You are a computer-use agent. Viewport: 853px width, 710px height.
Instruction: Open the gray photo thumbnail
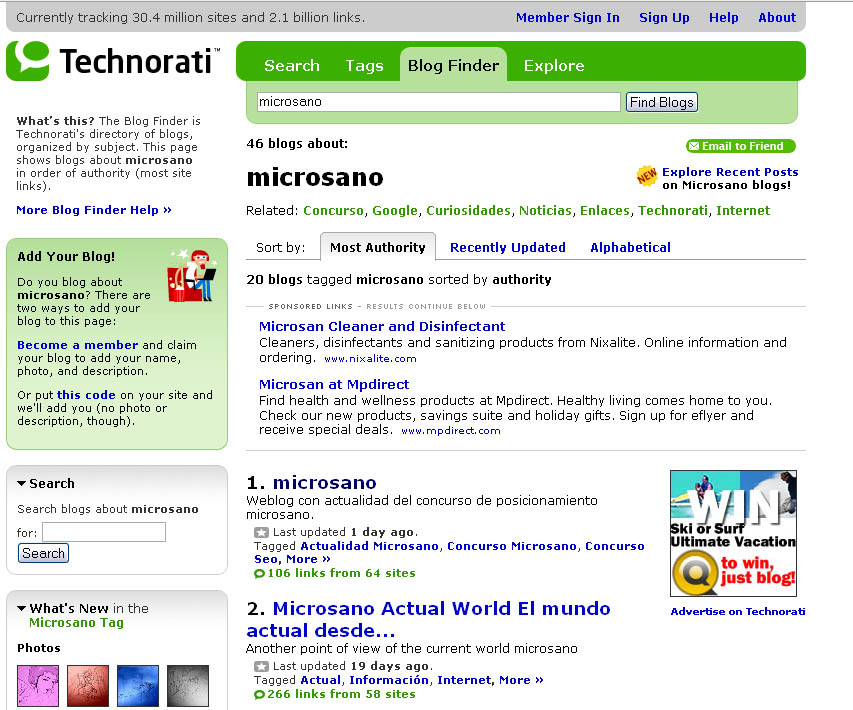(188, 686)
